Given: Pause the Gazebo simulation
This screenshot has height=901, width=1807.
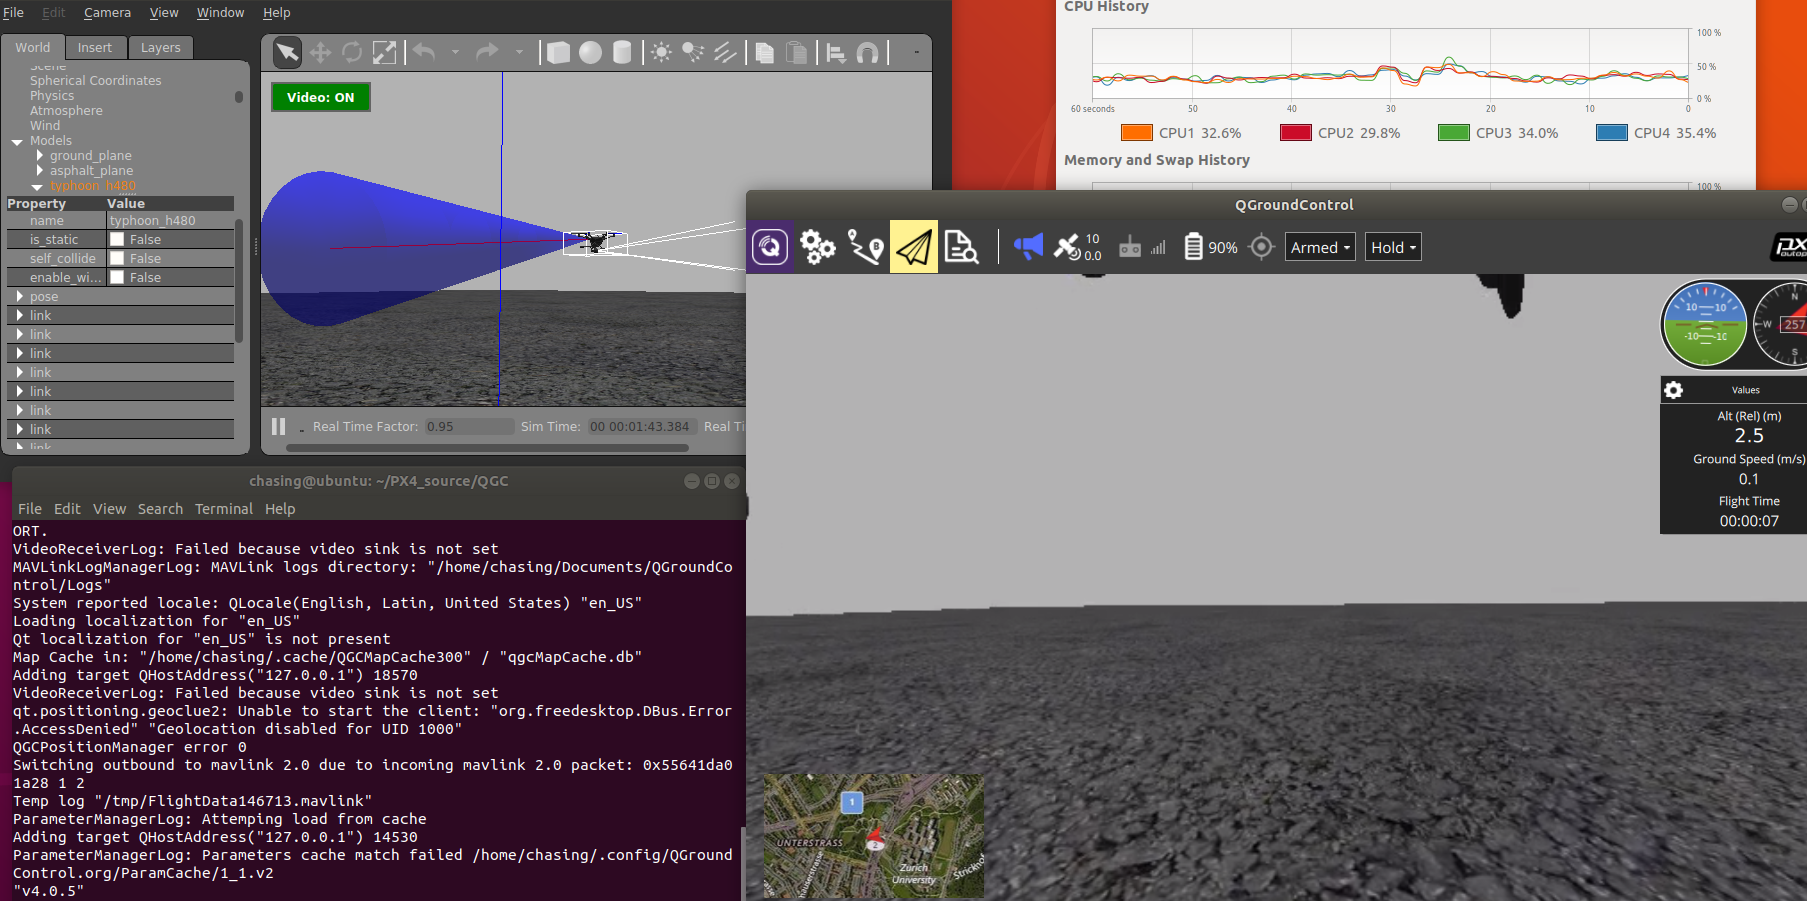Looking at the screenshot, I should tap(279, 426).
